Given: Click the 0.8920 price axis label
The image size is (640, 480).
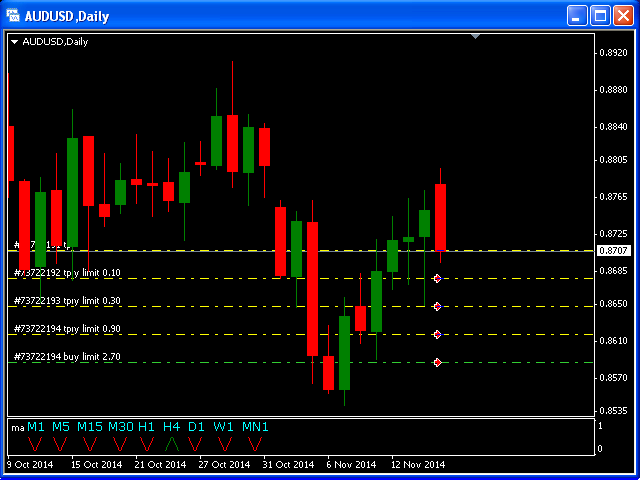Looking at the screenshot, I should click(x=613, y=53).
